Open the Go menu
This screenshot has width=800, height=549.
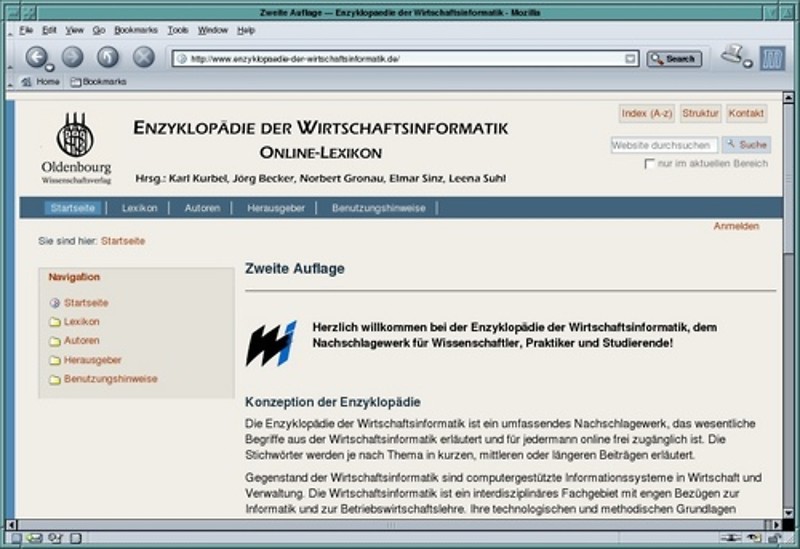99,30
